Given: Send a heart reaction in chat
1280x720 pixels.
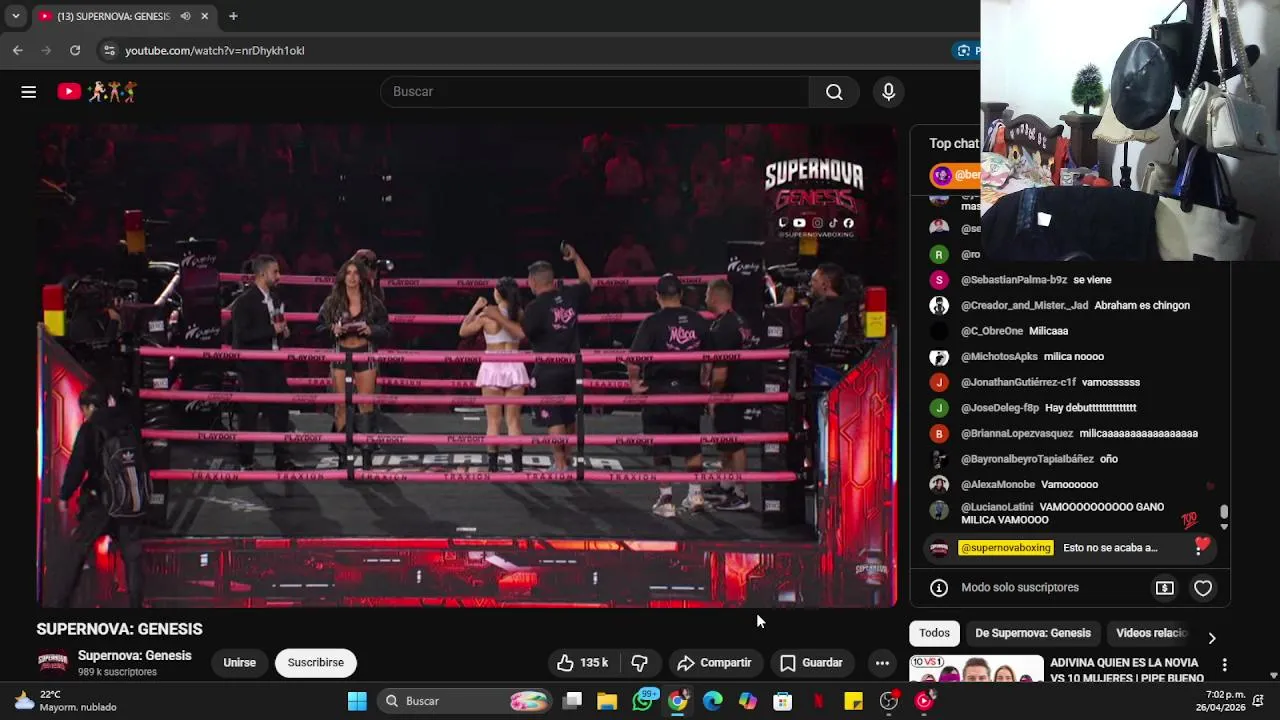Looking at the screenshot, I should point(1203,588).
